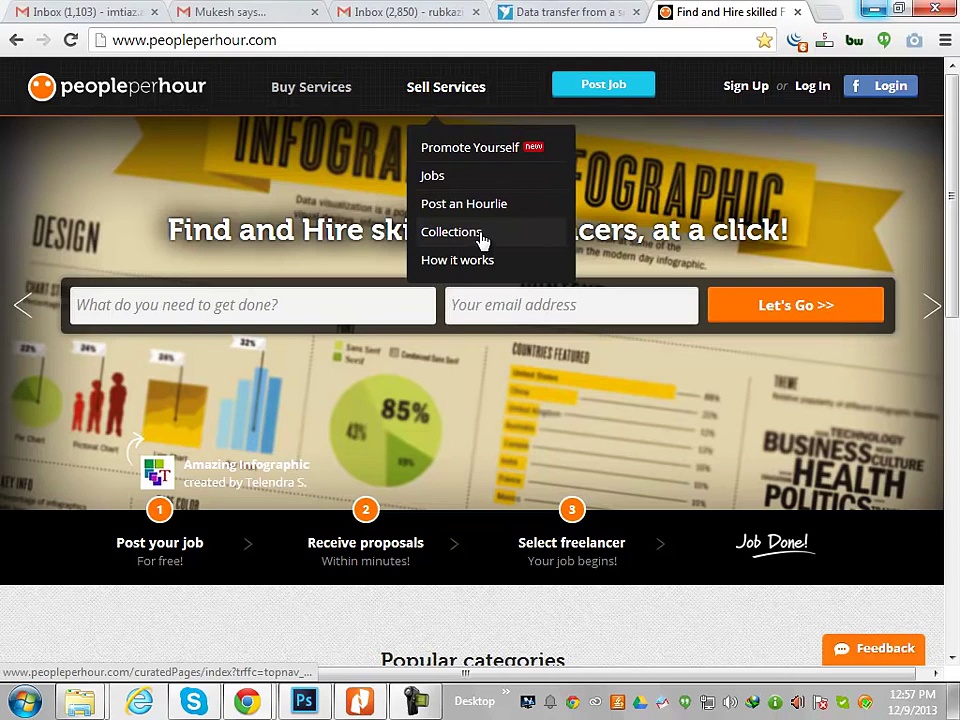Click the volume speaker tray icon
This screenshot has width=960, height=720.
730,702
